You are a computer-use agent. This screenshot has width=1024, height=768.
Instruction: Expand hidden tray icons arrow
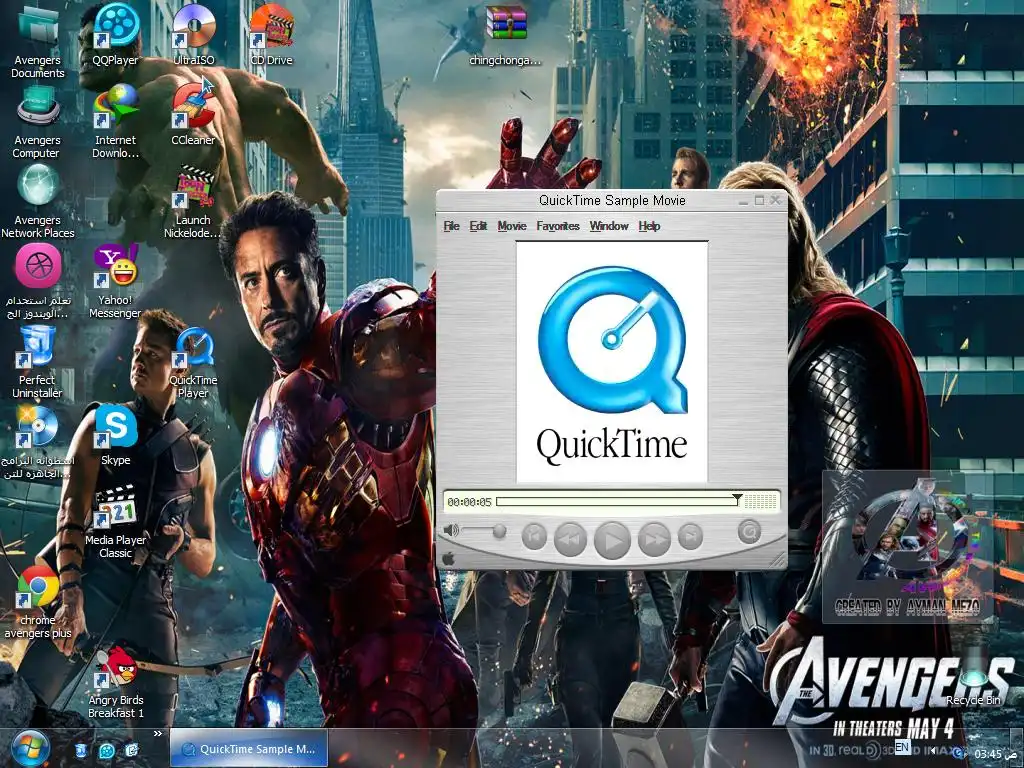tap(933, 751)
